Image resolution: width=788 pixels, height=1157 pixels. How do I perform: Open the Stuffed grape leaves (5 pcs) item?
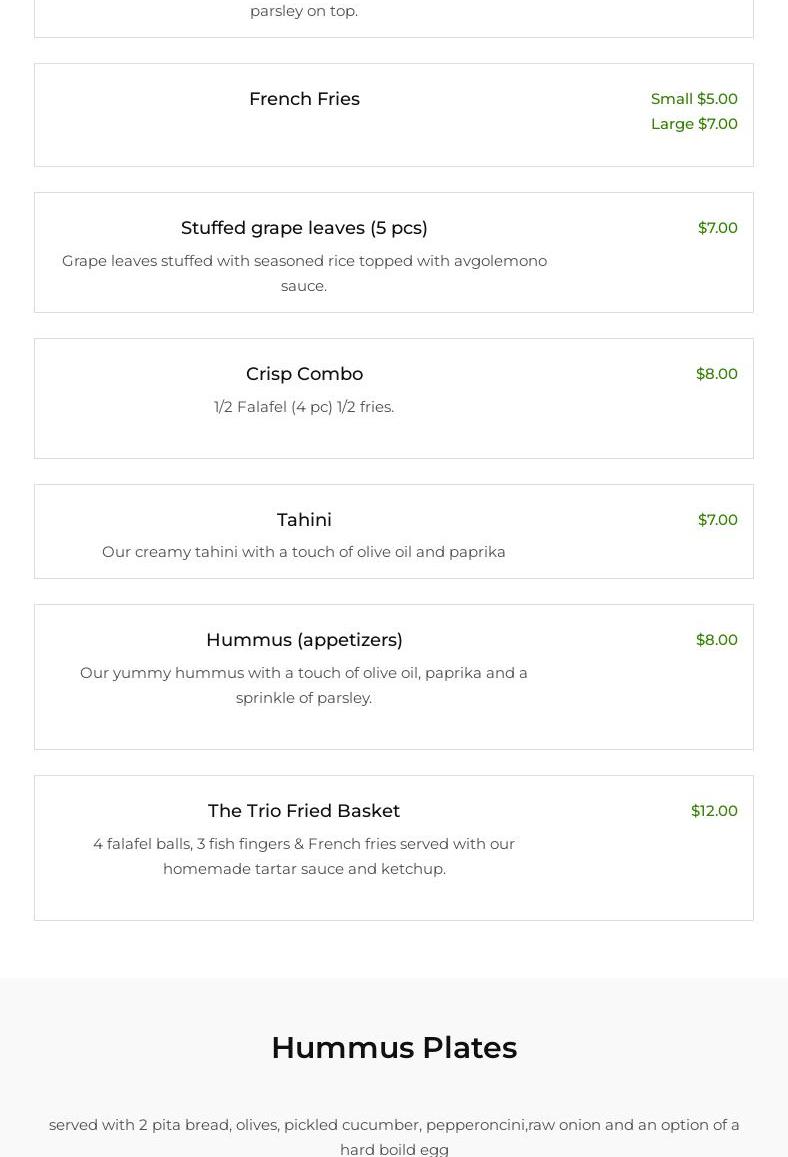coord(304,228)
